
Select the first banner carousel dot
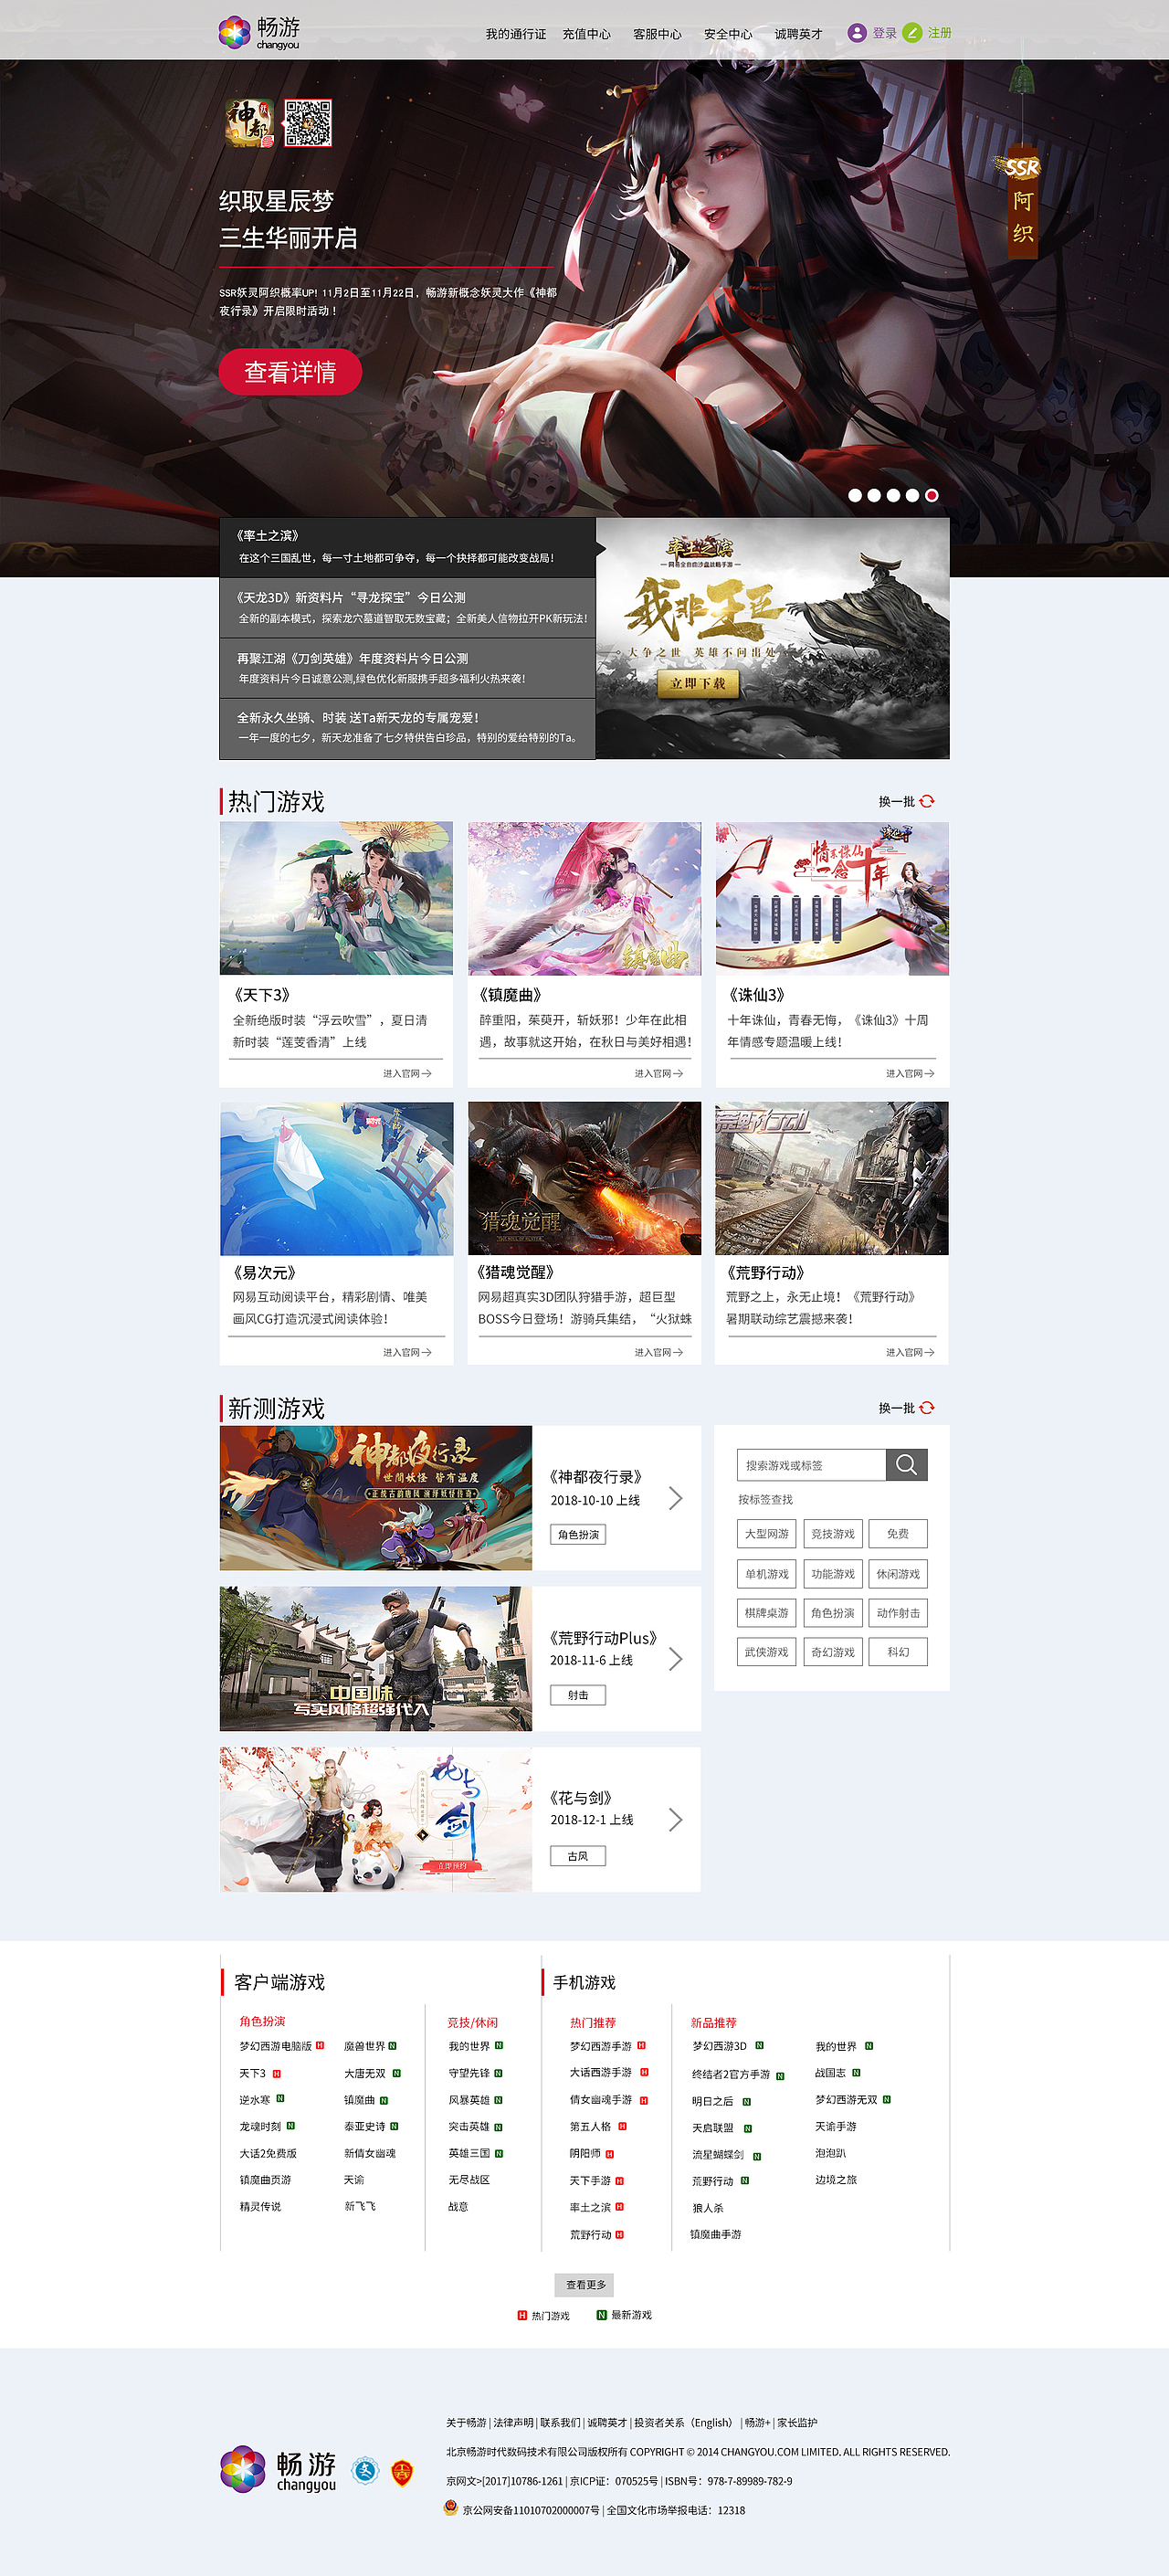[855, 495]
